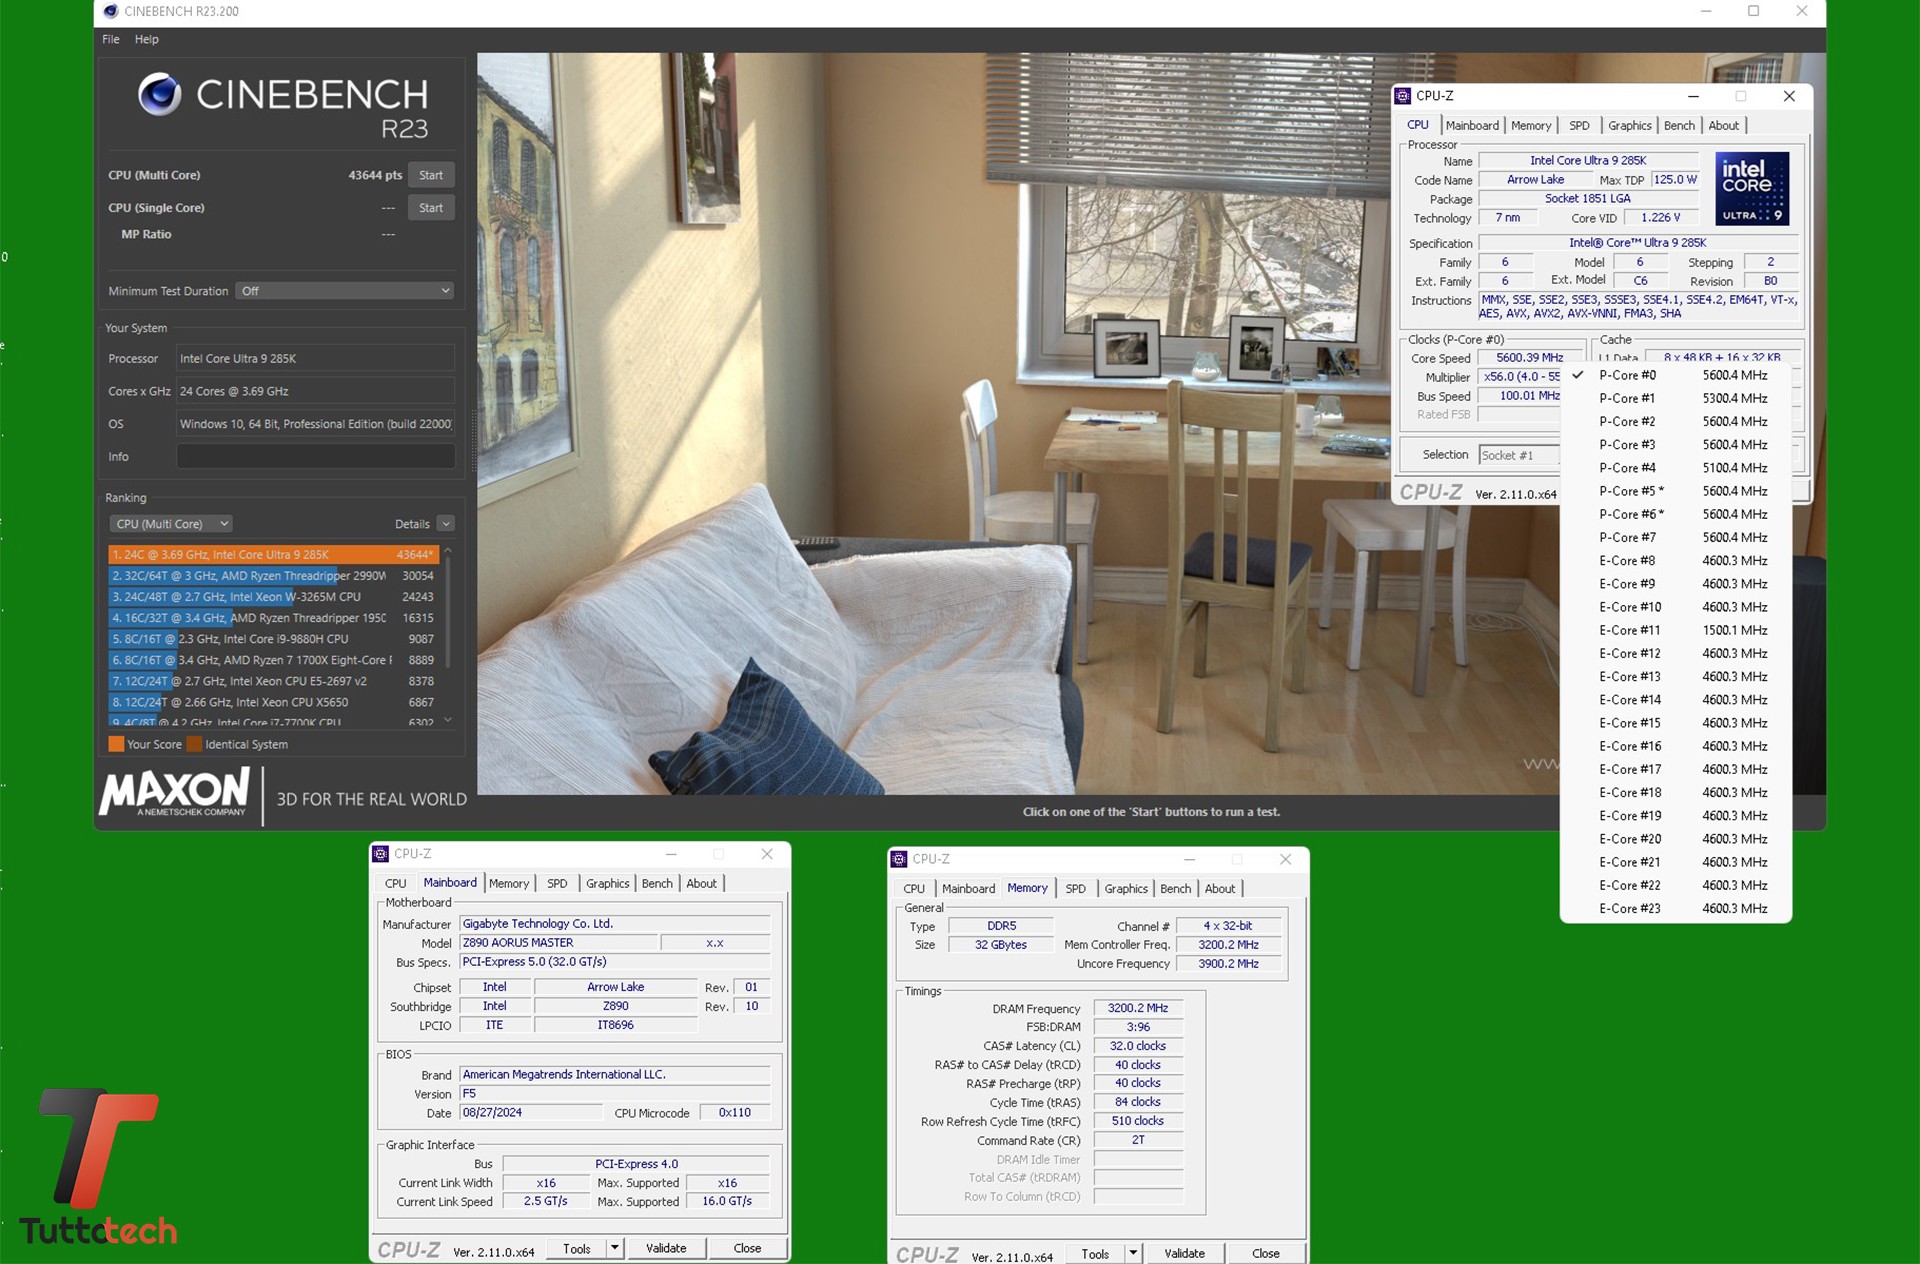Select ranking row 1 Intel Core Ultra 9 285K

tap(273, 554)
